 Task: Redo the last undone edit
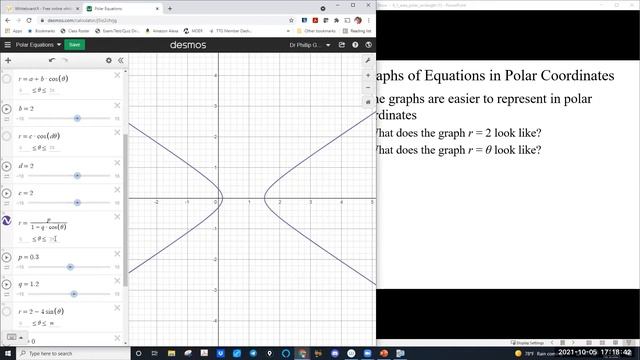pos(64,60)
